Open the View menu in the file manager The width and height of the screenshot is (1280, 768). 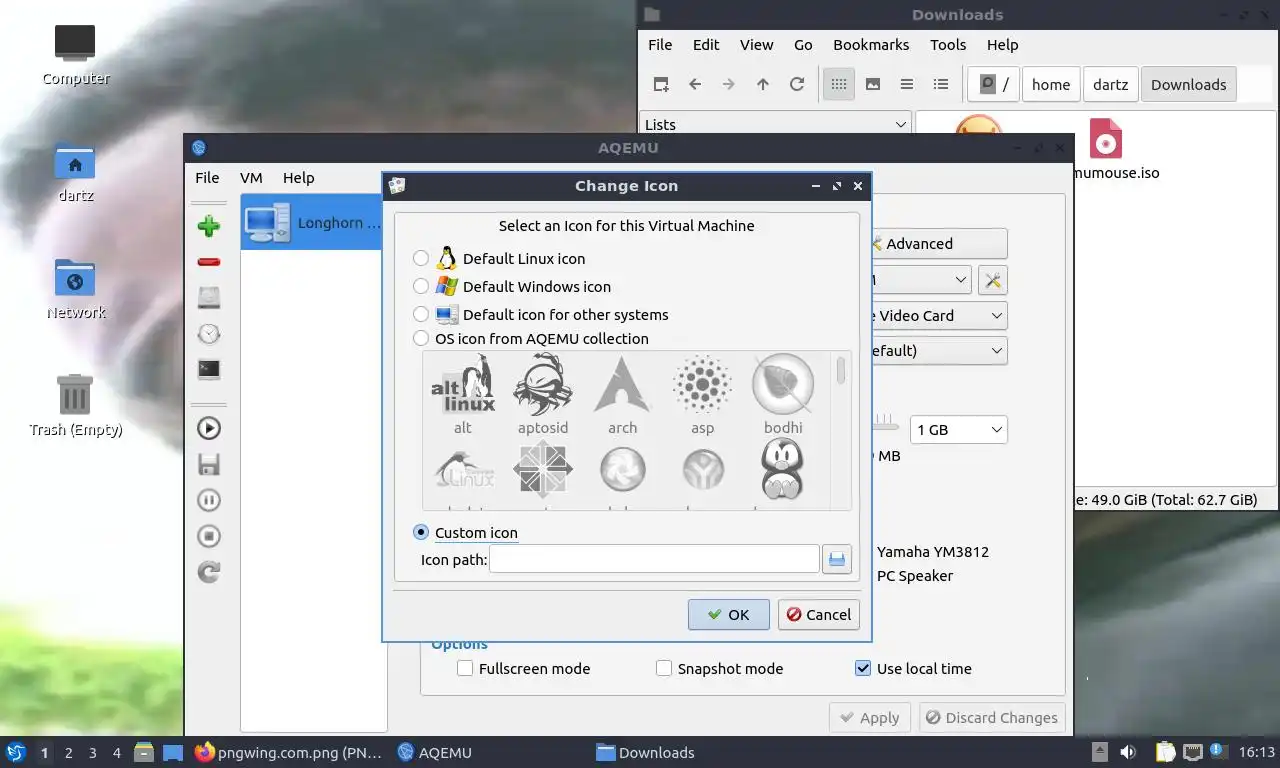pyautogui.click(x=756, y=44)
